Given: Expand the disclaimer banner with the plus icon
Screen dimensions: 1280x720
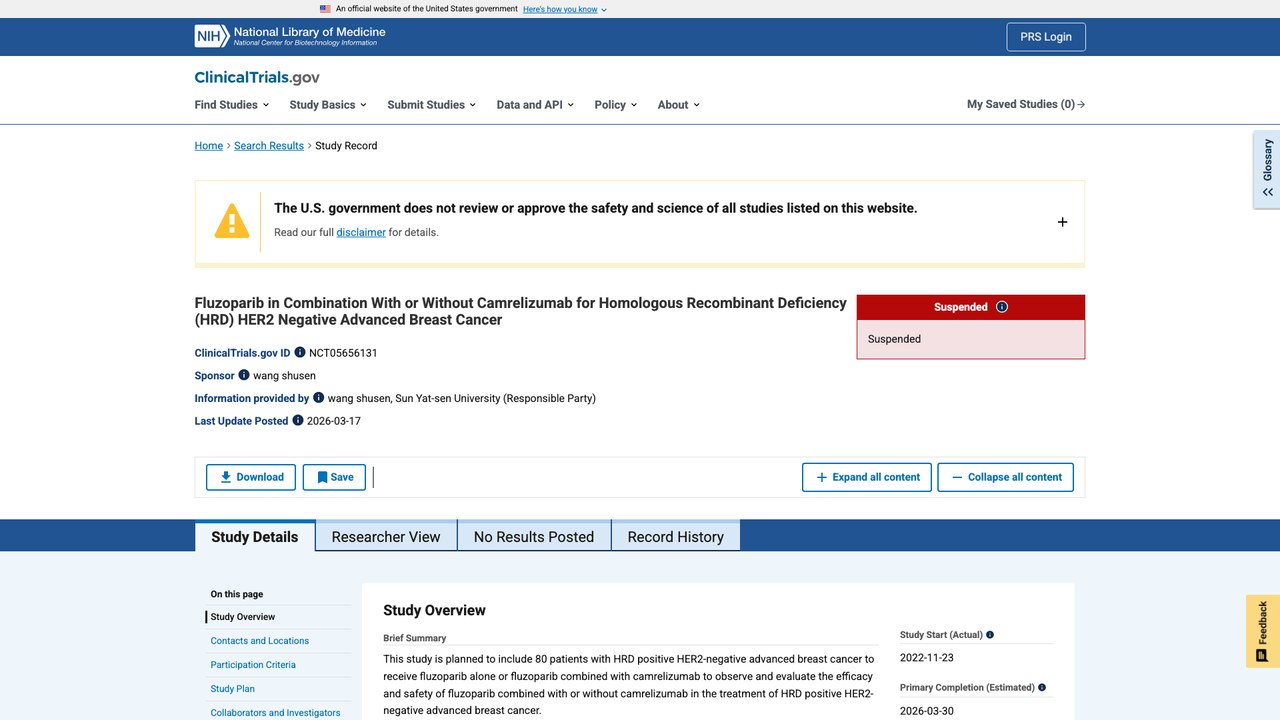Looking at the screenshot, I should tap(1062, 222).
